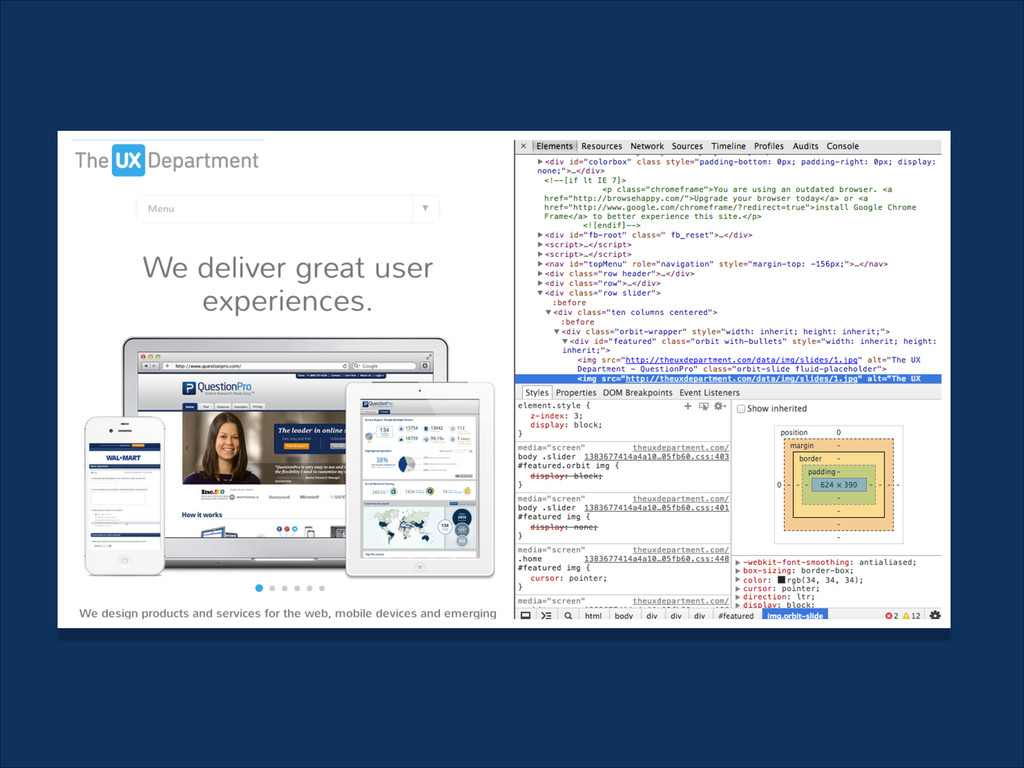Select the Properties sidebar tab

(x=576, y=392)
